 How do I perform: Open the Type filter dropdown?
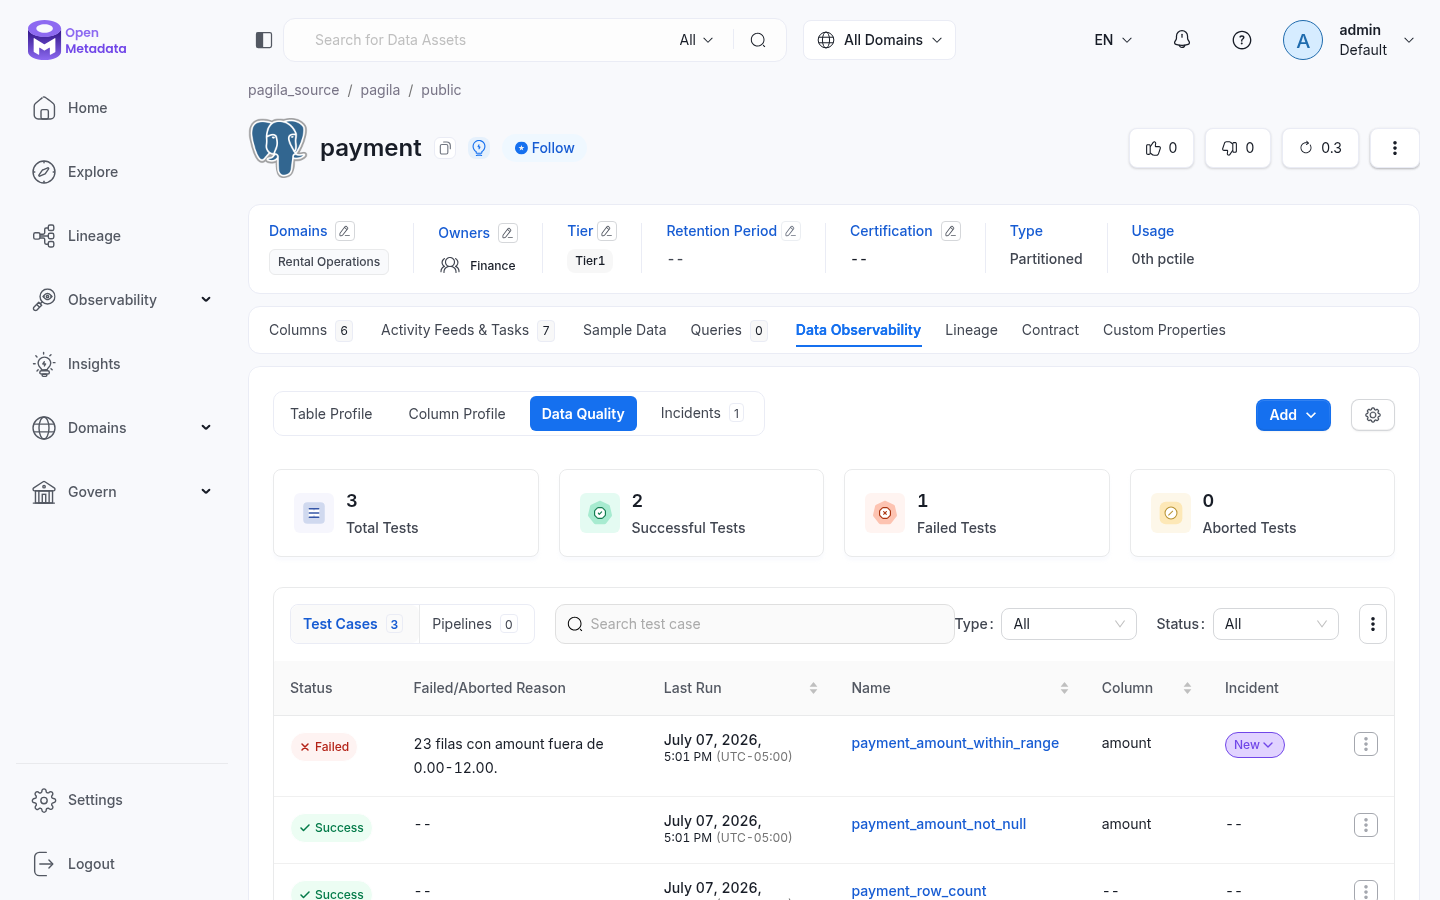pyautogui.click(x=1069, y=624)
